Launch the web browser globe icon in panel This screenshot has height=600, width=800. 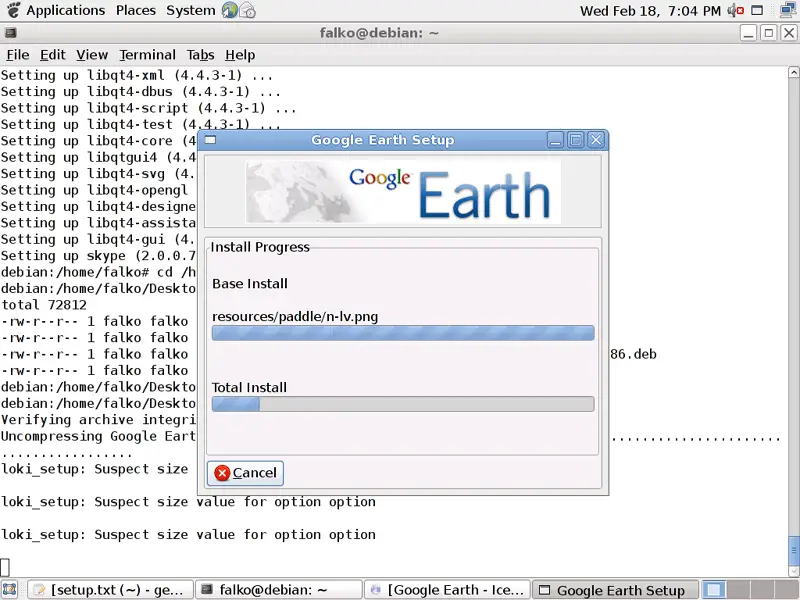(230, 10)
